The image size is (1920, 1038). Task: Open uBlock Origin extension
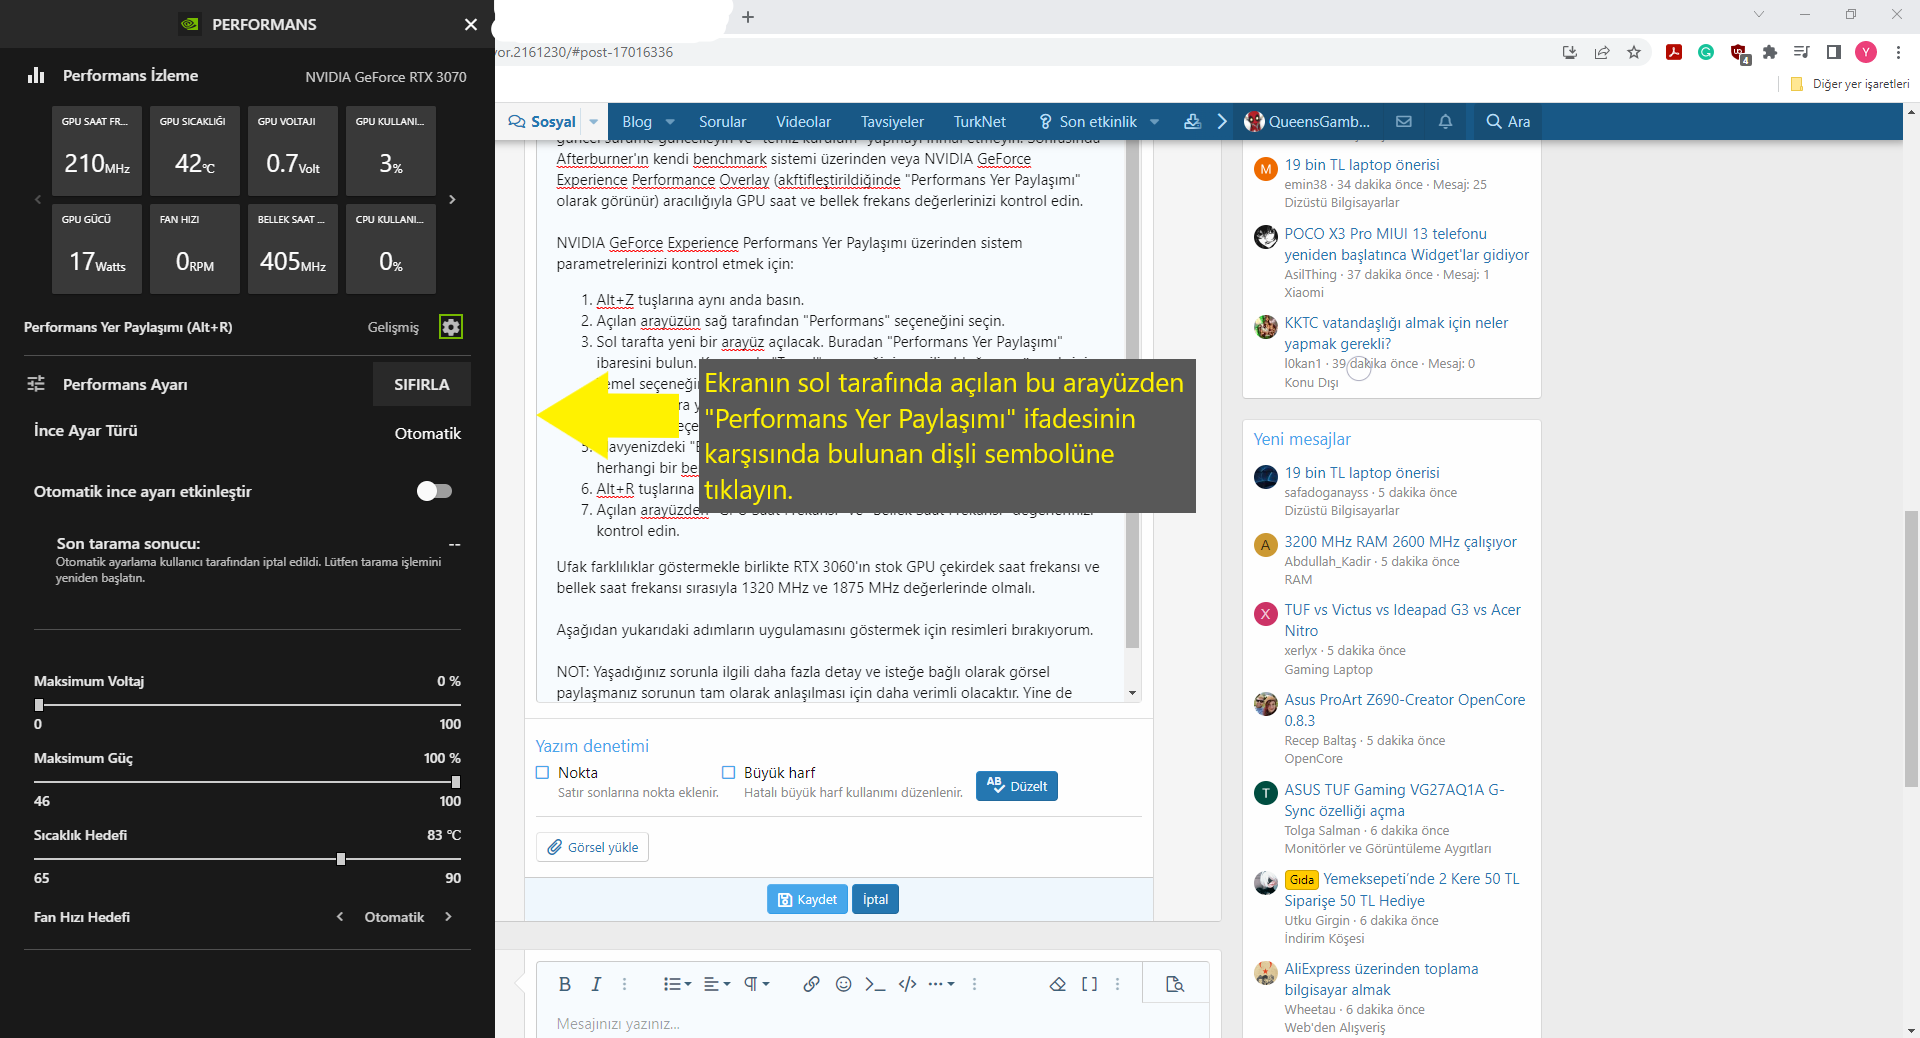(x=1739, y=53)
